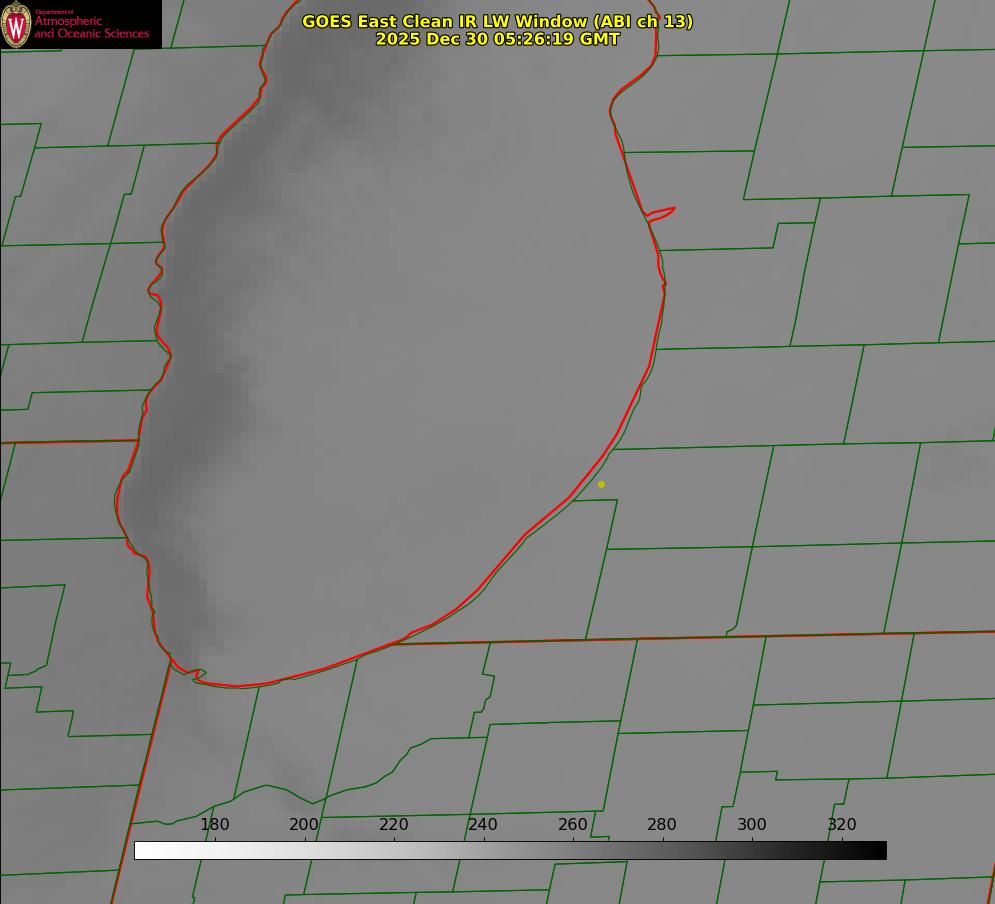Image resolution: width=995 pixels, height=904 pixels.
Task: Click the colorbar label 200
Action: point(304,824)
